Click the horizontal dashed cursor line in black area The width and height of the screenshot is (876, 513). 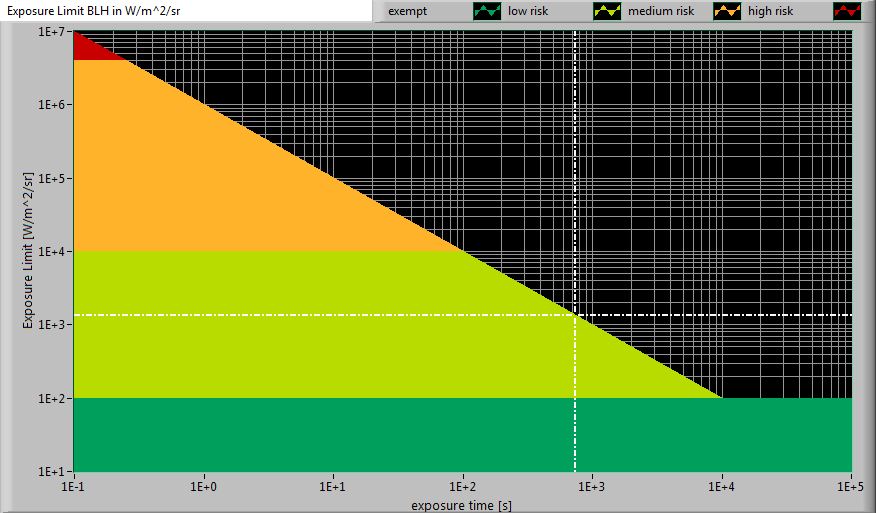point(720,316)
